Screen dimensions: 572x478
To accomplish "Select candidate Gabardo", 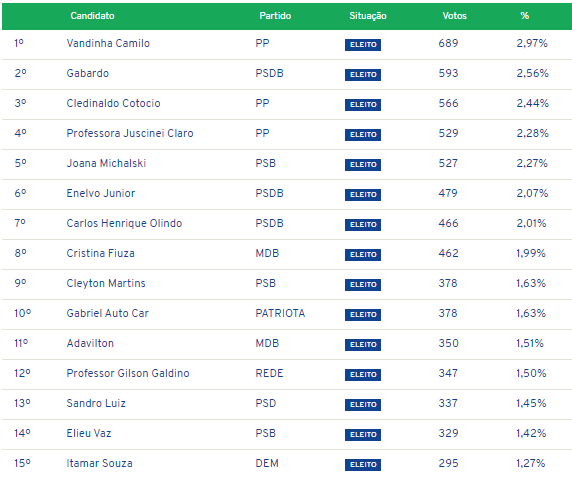I will coord(88,73).
